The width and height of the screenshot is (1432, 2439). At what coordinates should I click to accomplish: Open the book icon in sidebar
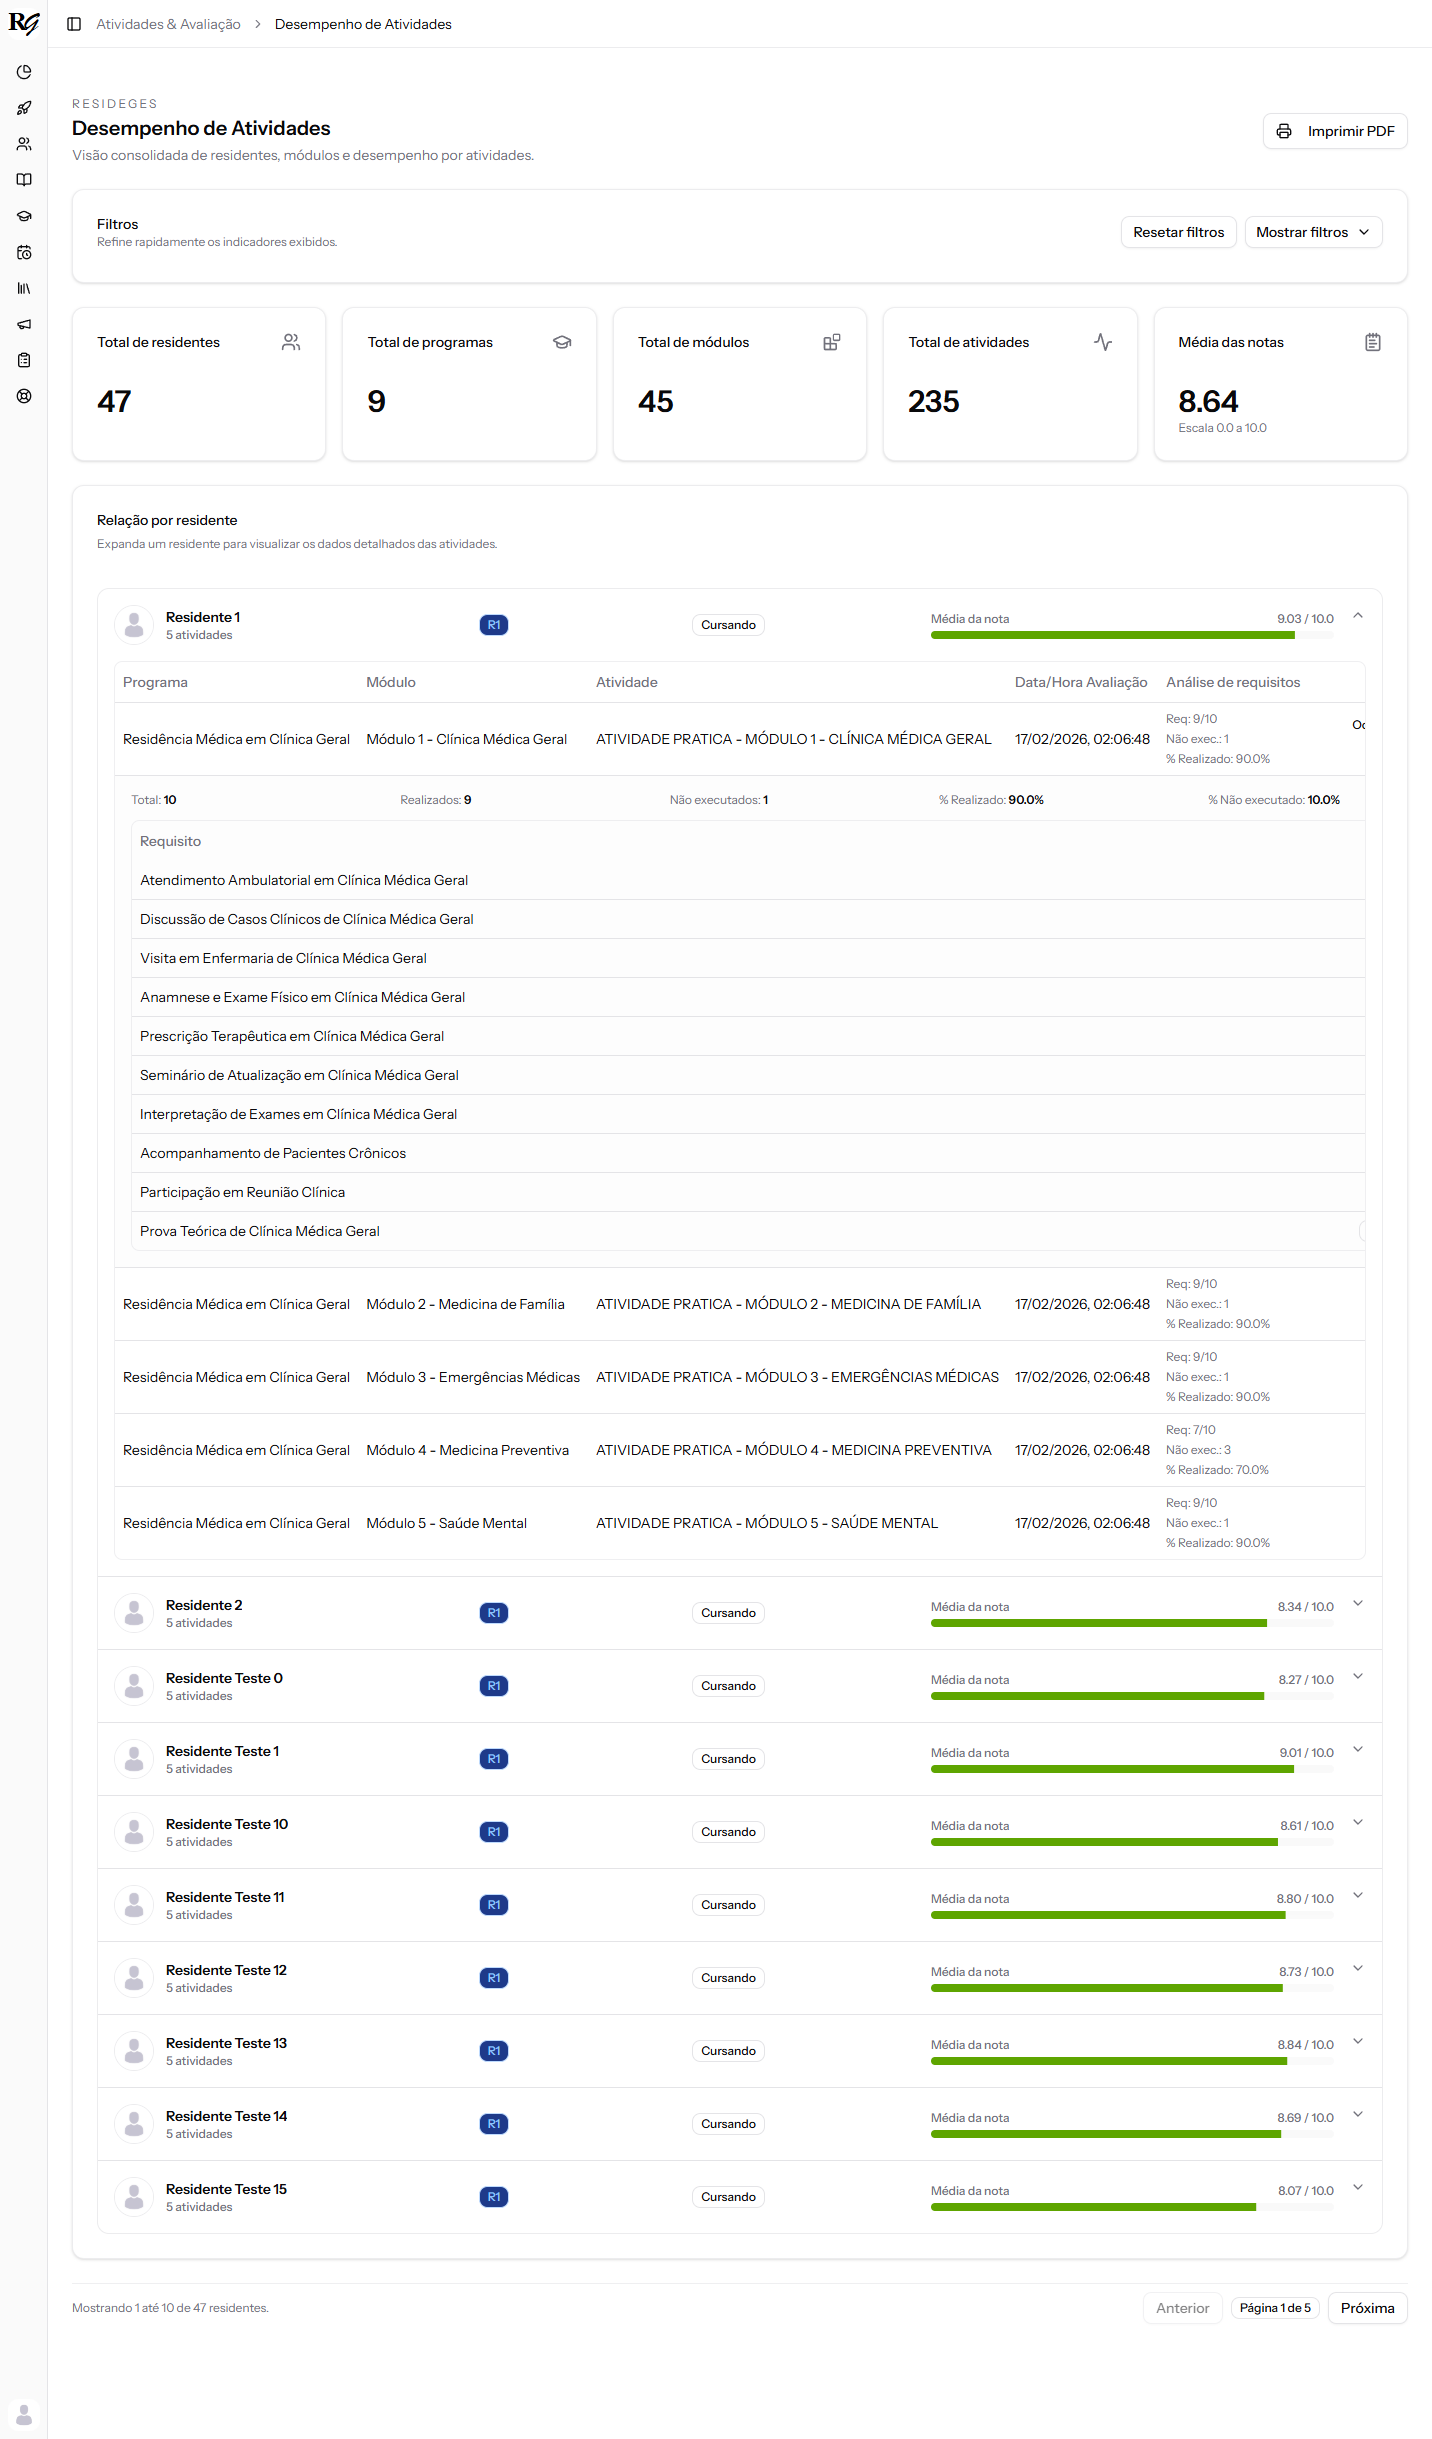pyautogui.click(x=24, y=180)
